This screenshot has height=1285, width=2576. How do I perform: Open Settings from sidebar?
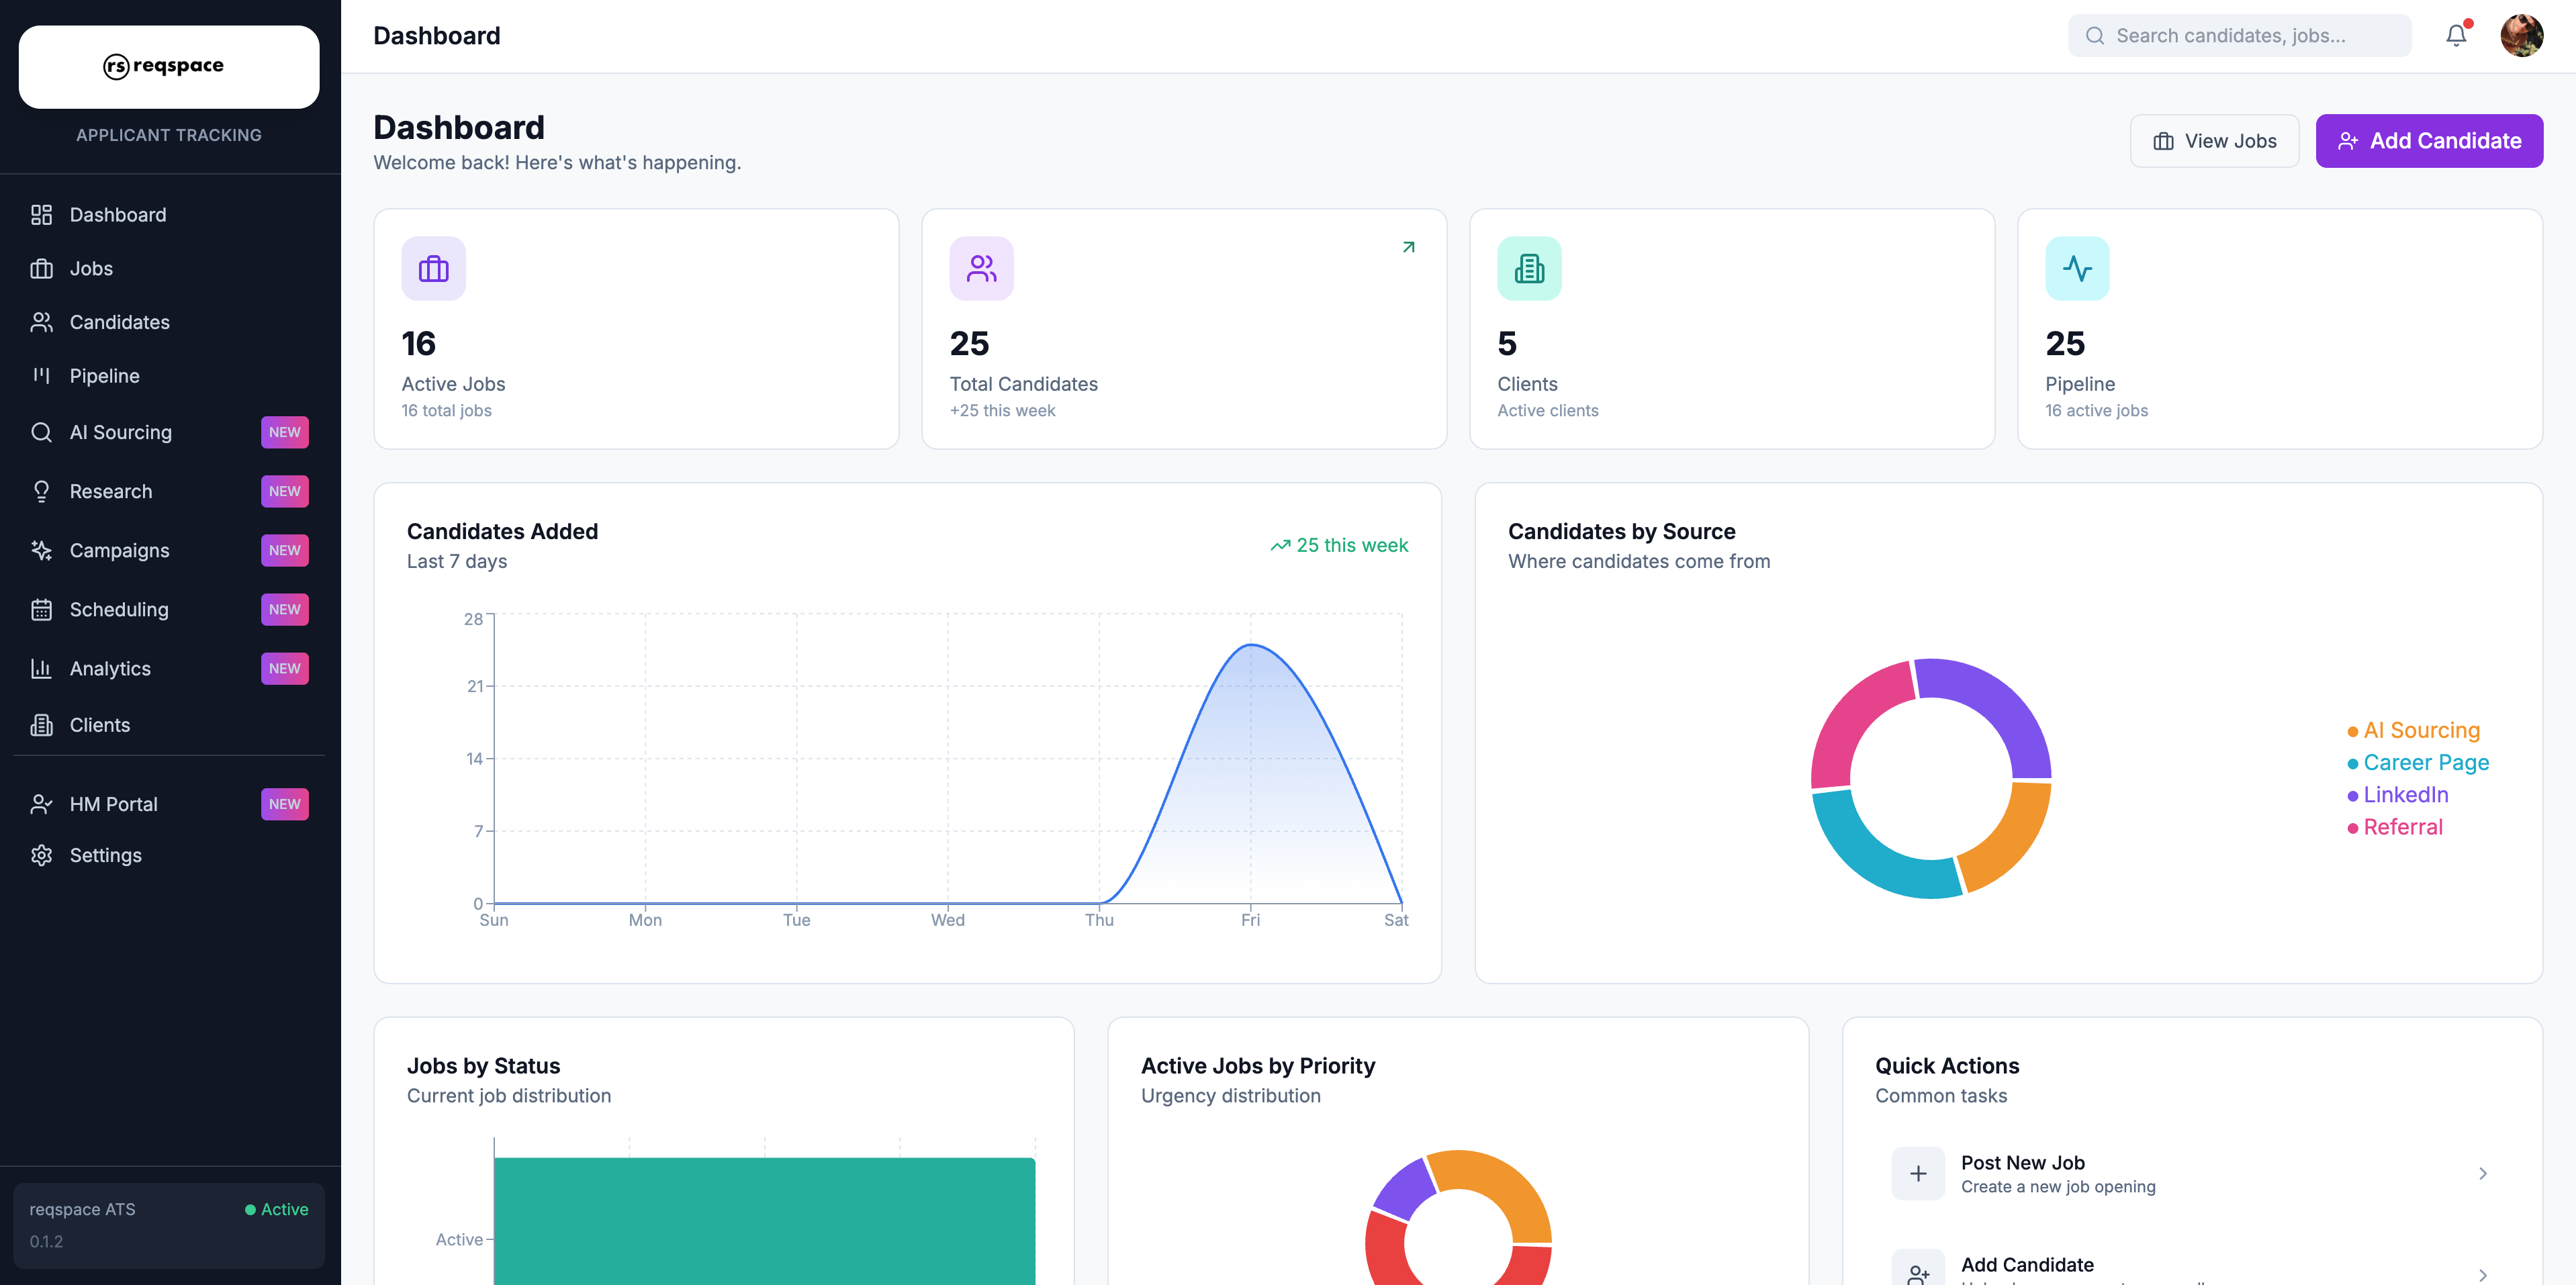(x=105, y=855)
